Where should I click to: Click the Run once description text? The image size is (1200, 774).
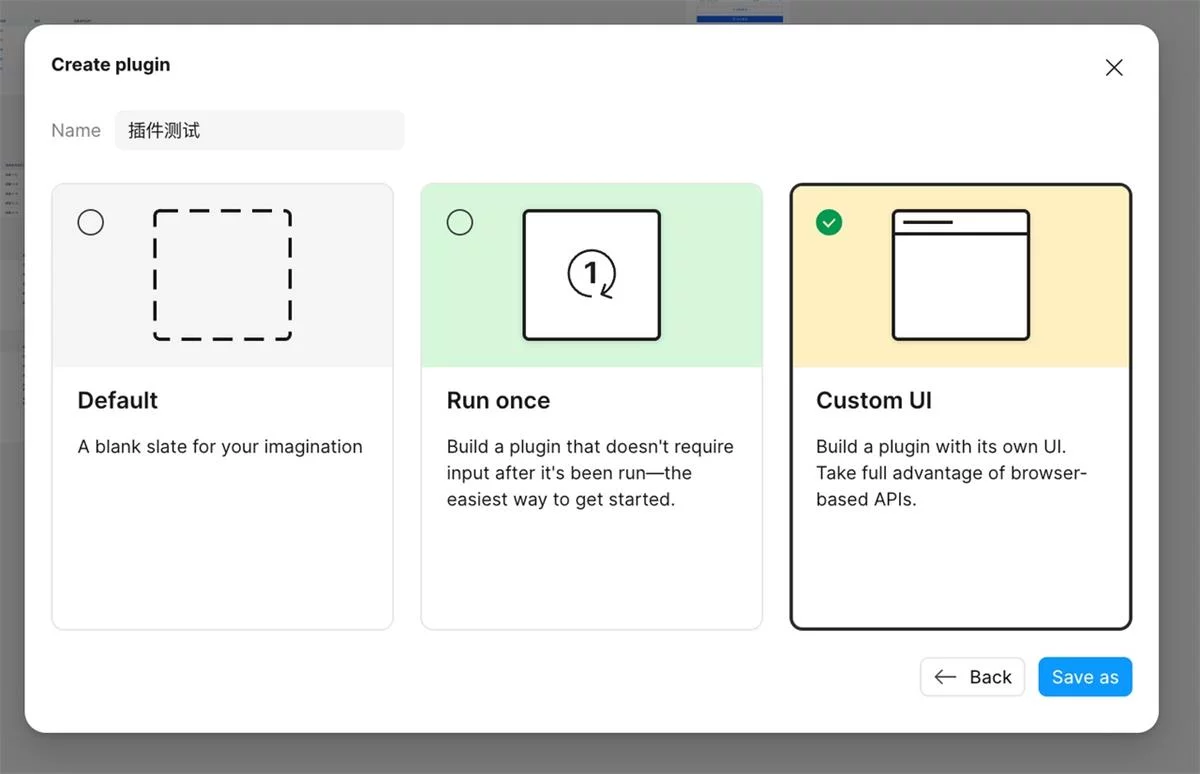point(590,472)
